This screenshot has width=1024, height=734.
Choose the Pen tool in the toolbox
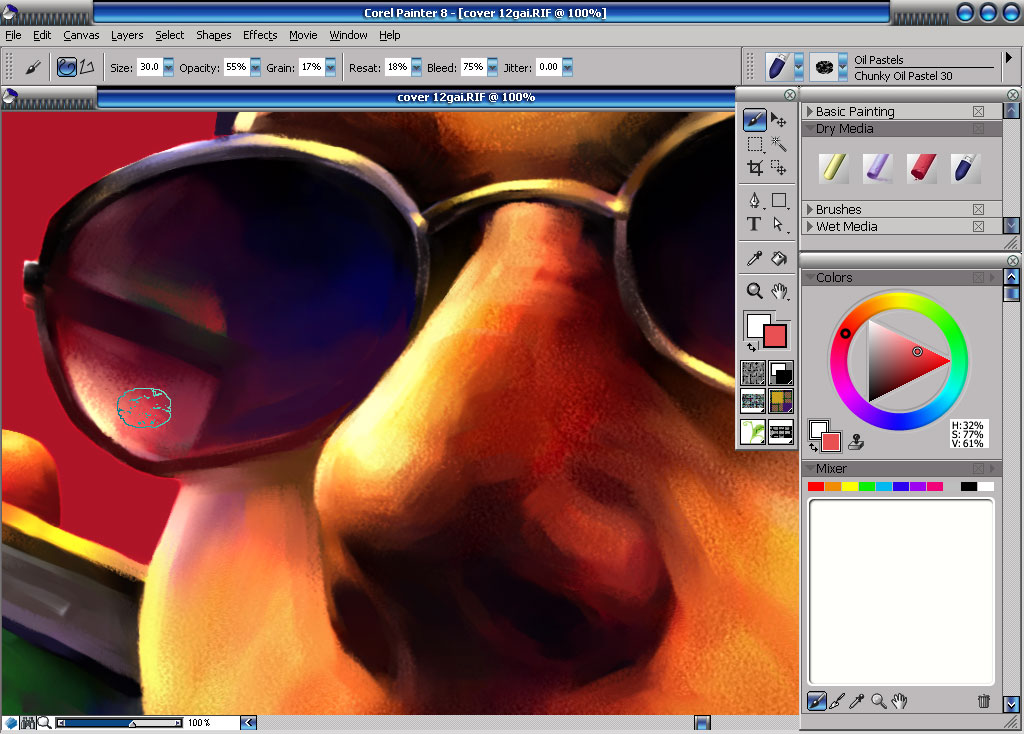755,200
